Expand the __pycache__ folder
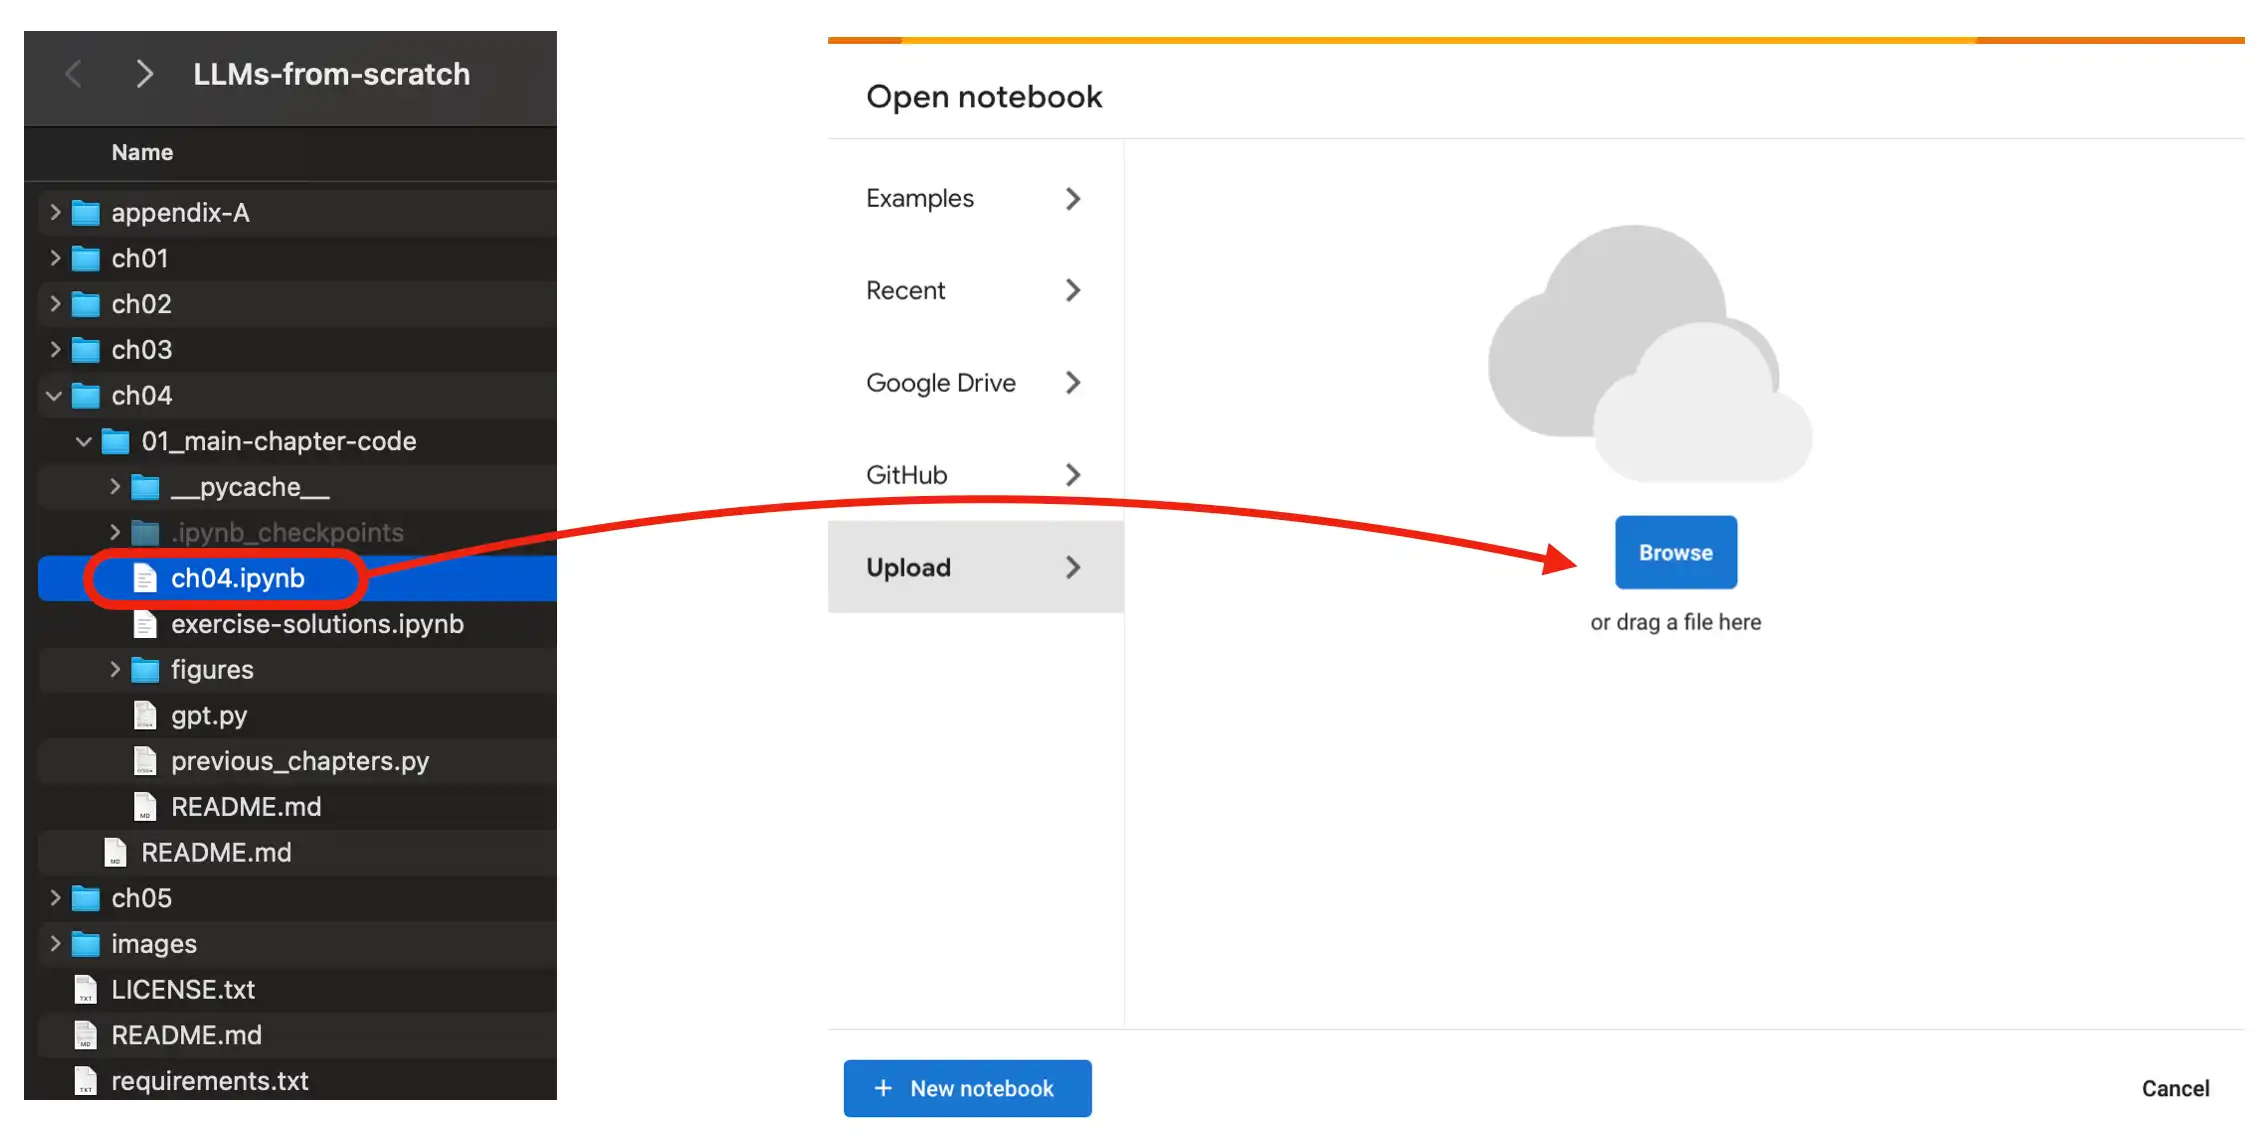The width and height of the screenshot is (2268, 1142). click(x=115, y=487)
